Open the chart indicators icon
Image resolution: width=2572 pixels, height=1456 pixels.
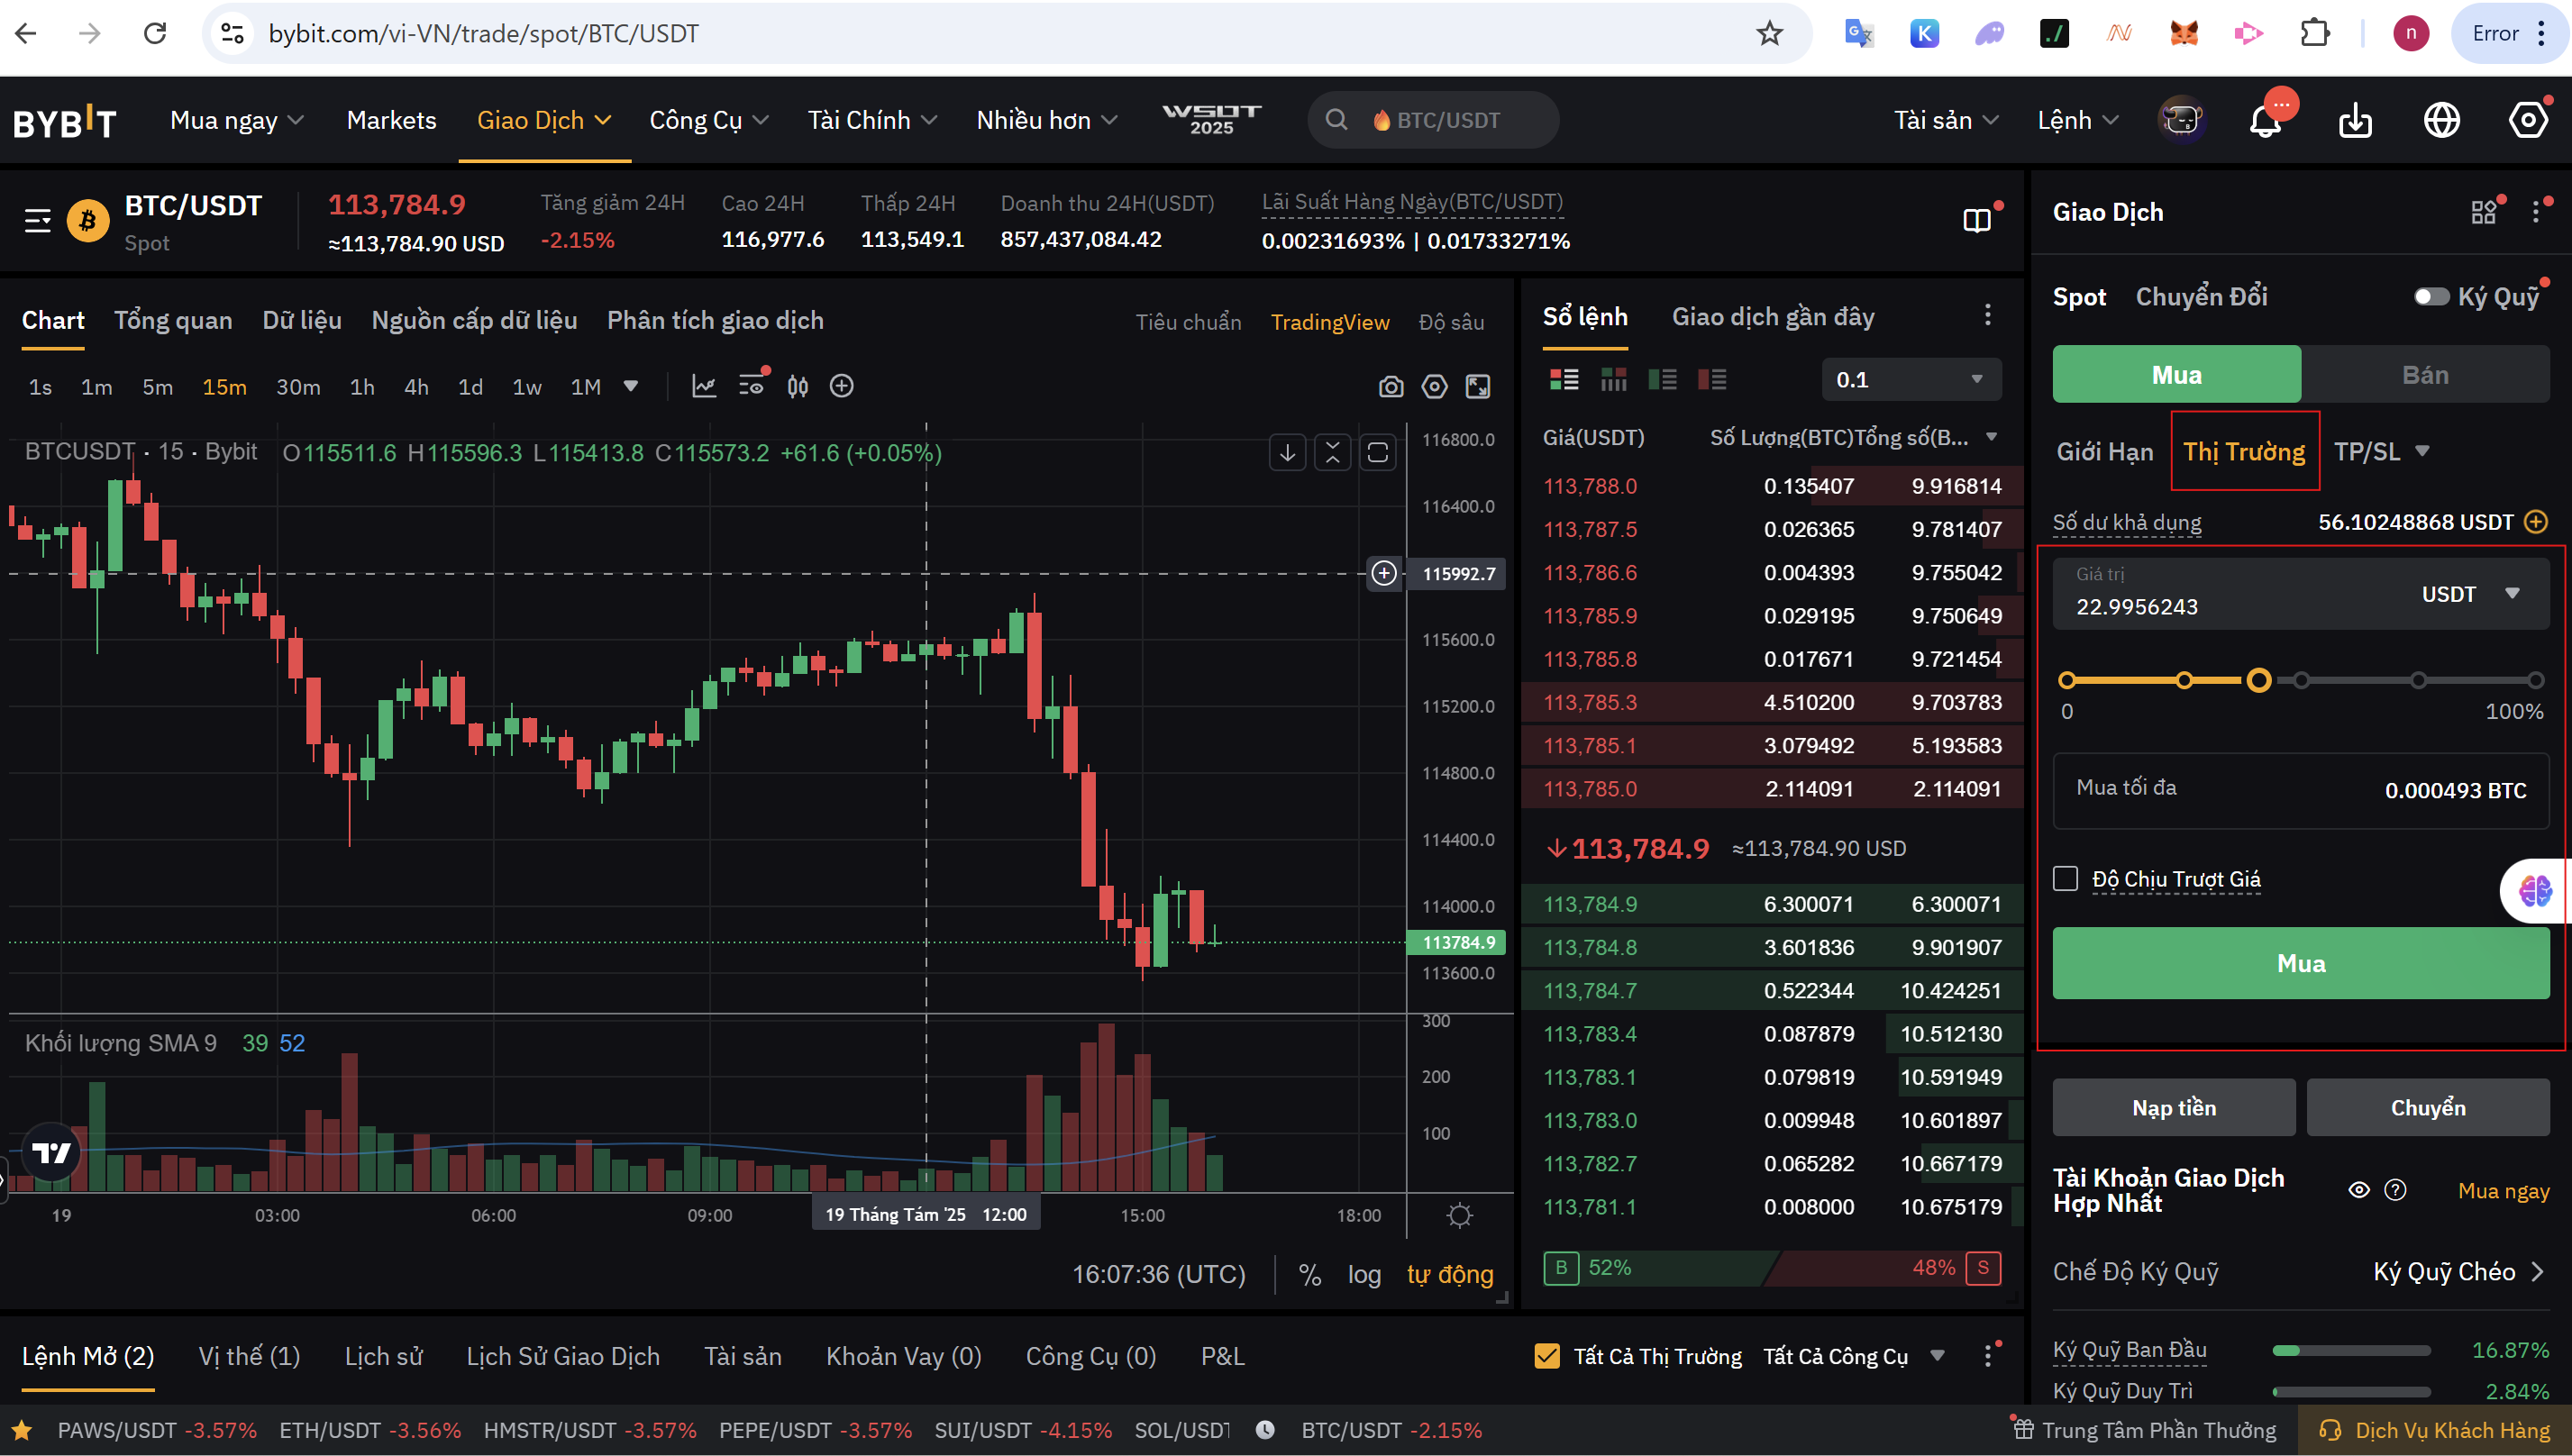point(704,386)
